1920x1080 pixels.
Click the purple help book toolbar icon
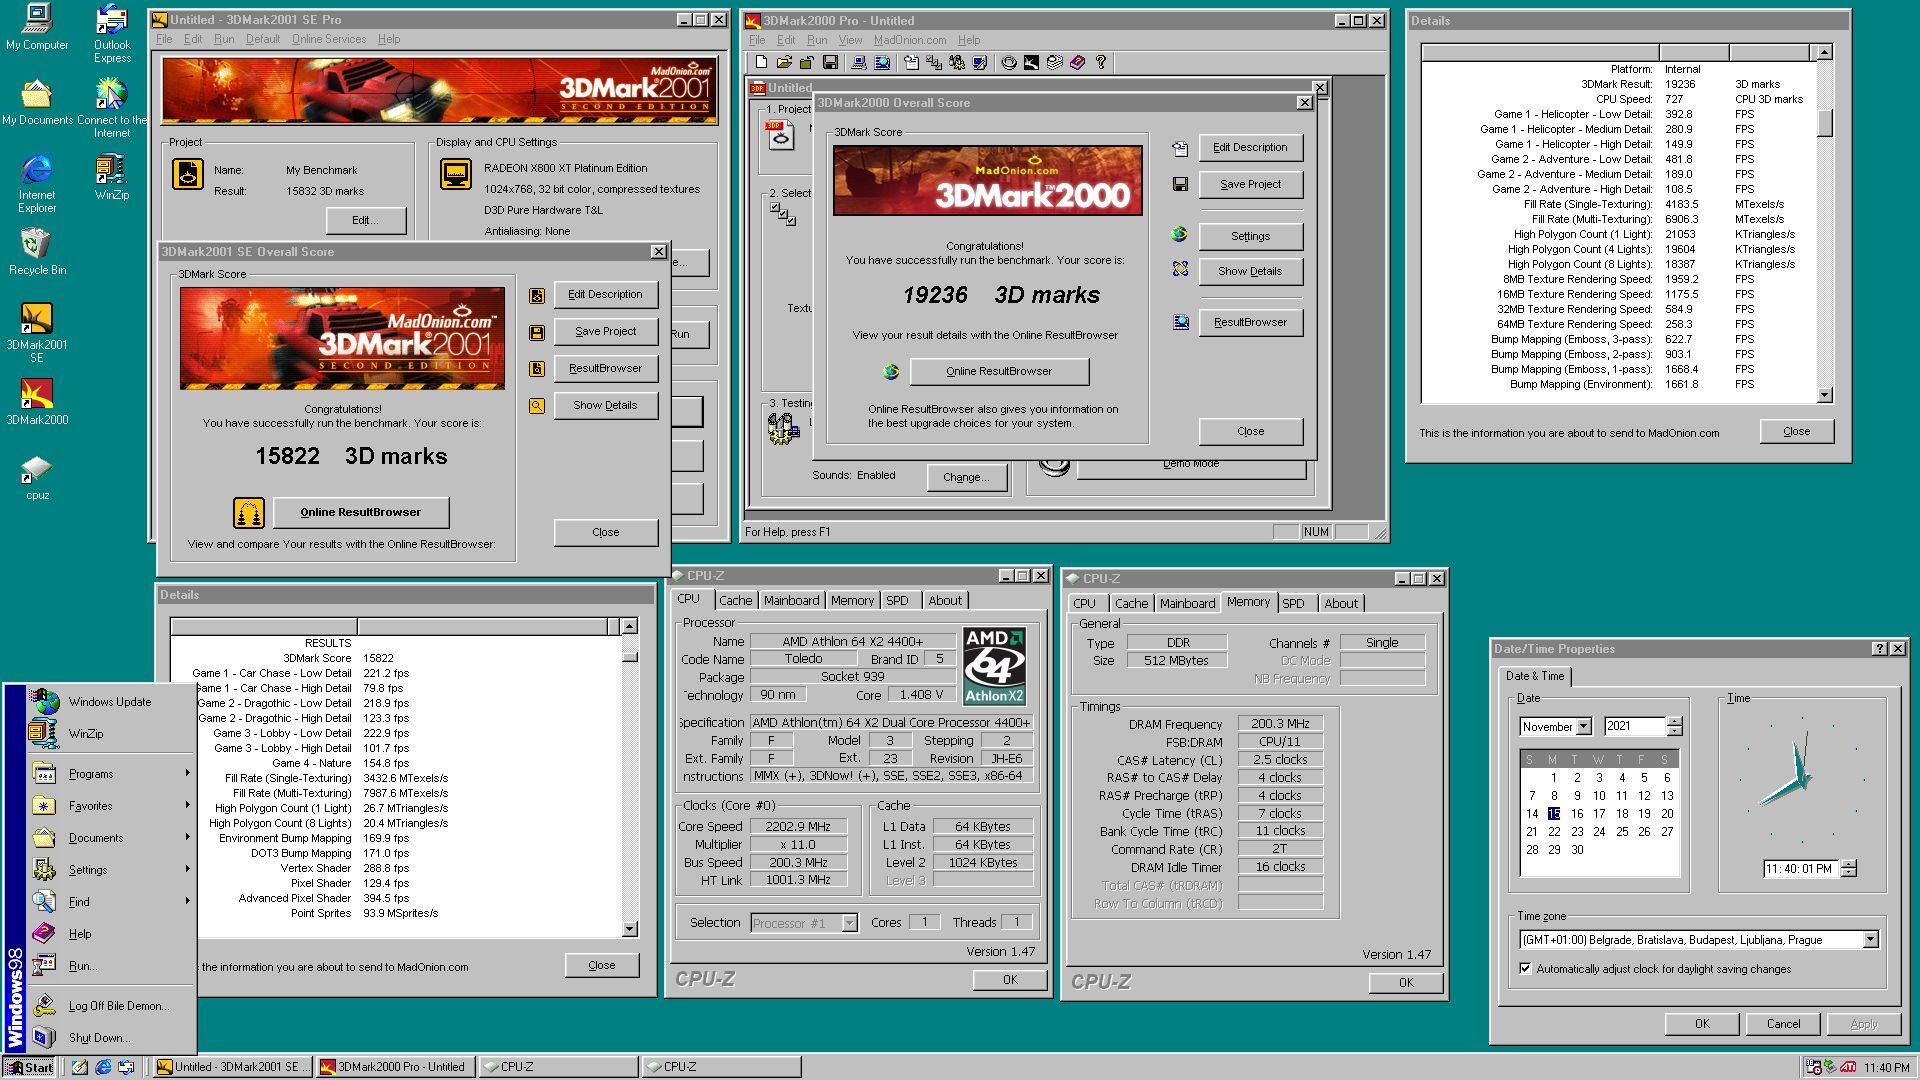[x=1077, y=63]
